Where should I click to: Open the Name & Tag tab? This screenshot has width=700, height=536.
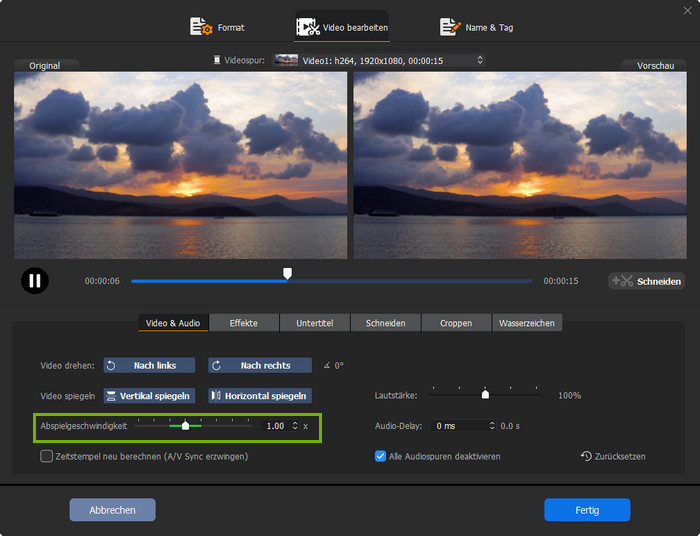coord(476,27)
